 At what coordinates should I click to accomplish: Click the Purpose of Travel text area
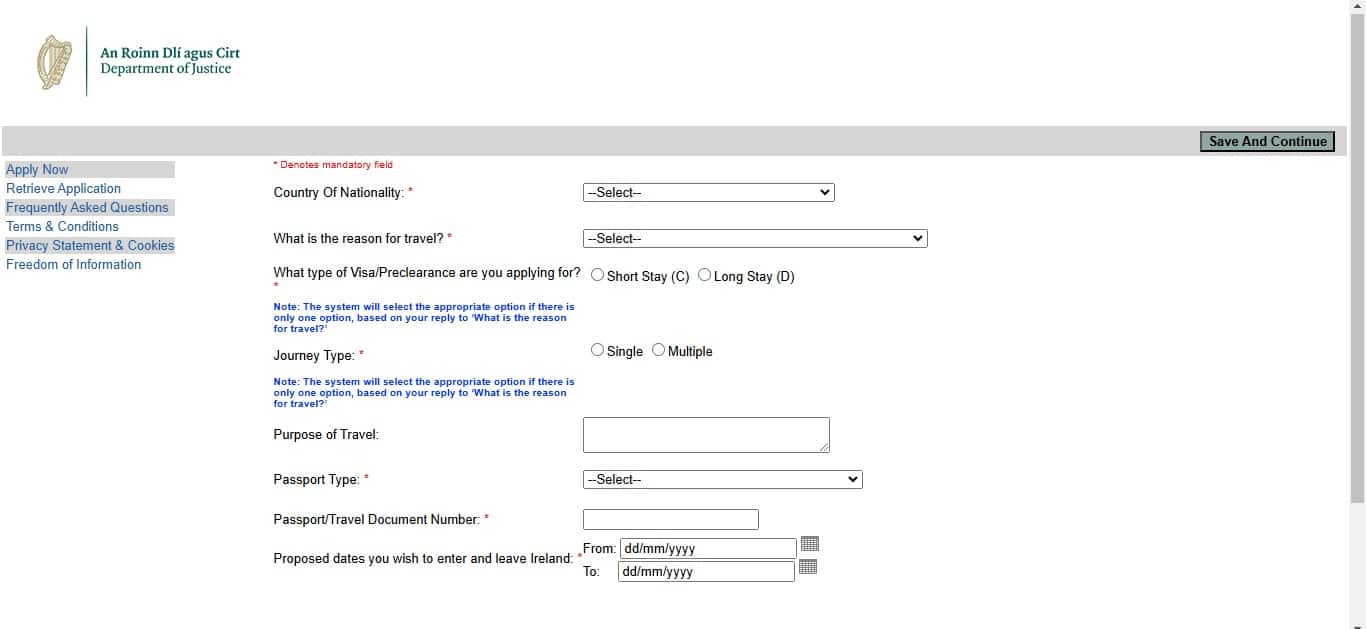point(706,435)
